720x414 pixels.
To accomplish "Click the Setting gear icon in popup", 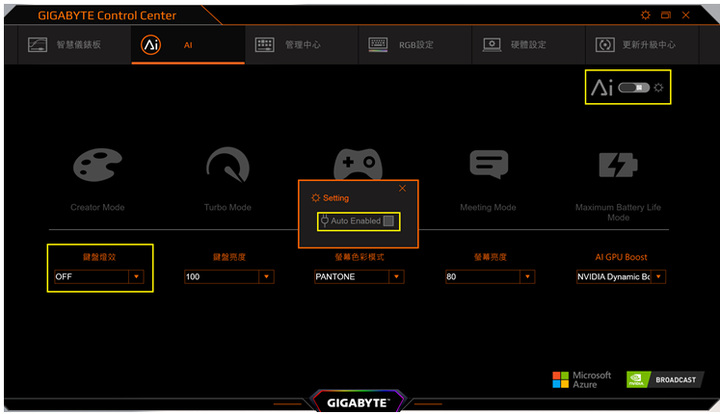I will (x=315, y=198).
